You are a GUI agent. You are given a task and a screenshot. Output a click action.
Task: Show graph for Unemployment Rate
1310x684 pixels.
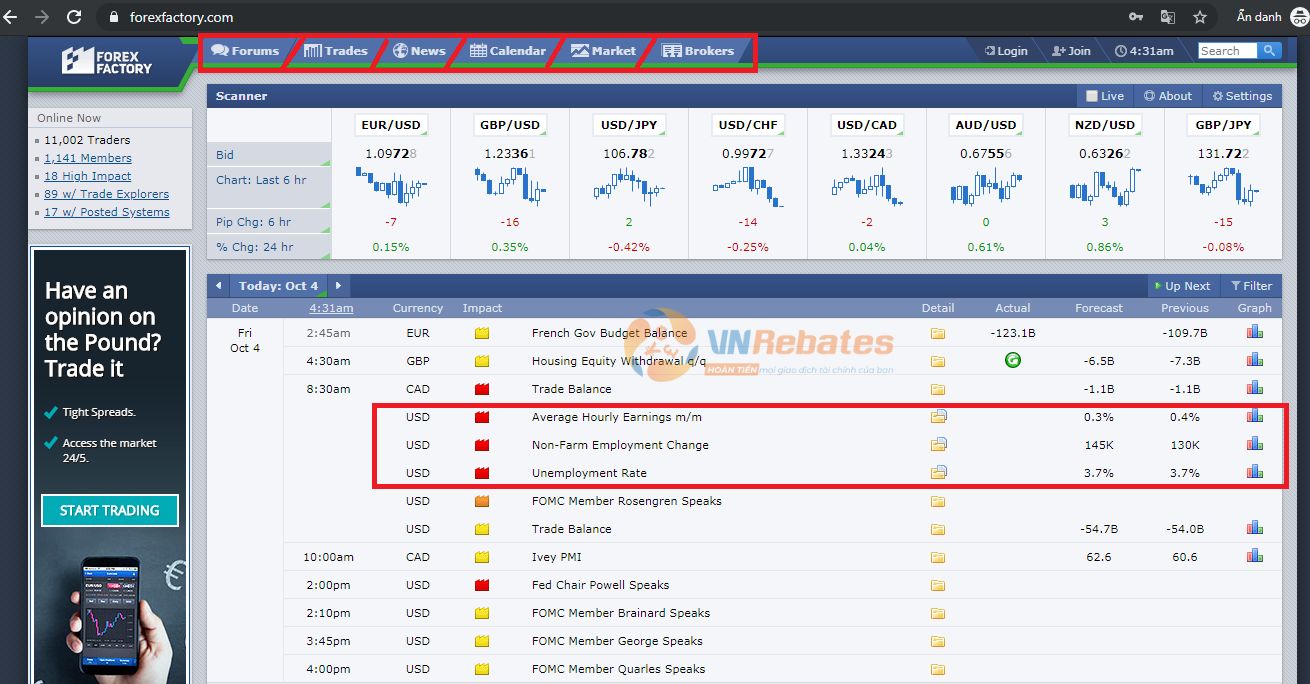click(1254, 472)
